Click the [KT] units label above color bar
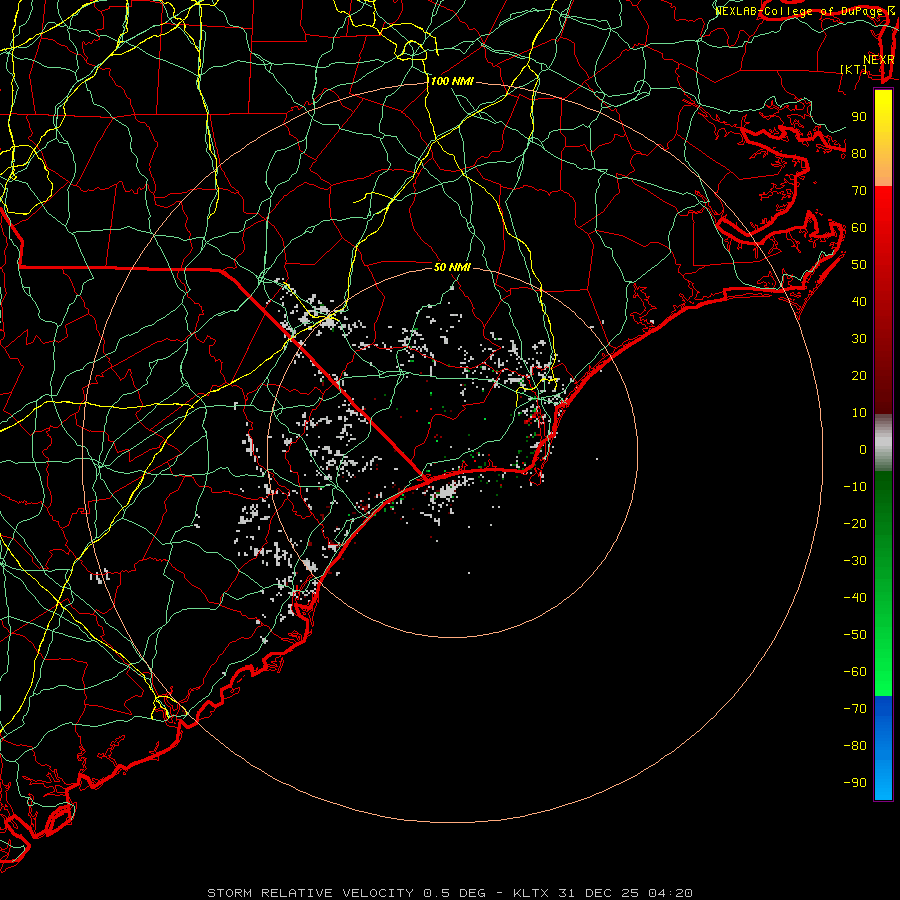The height and width of the screenshot is (900, 900). [x=854, y=69]
